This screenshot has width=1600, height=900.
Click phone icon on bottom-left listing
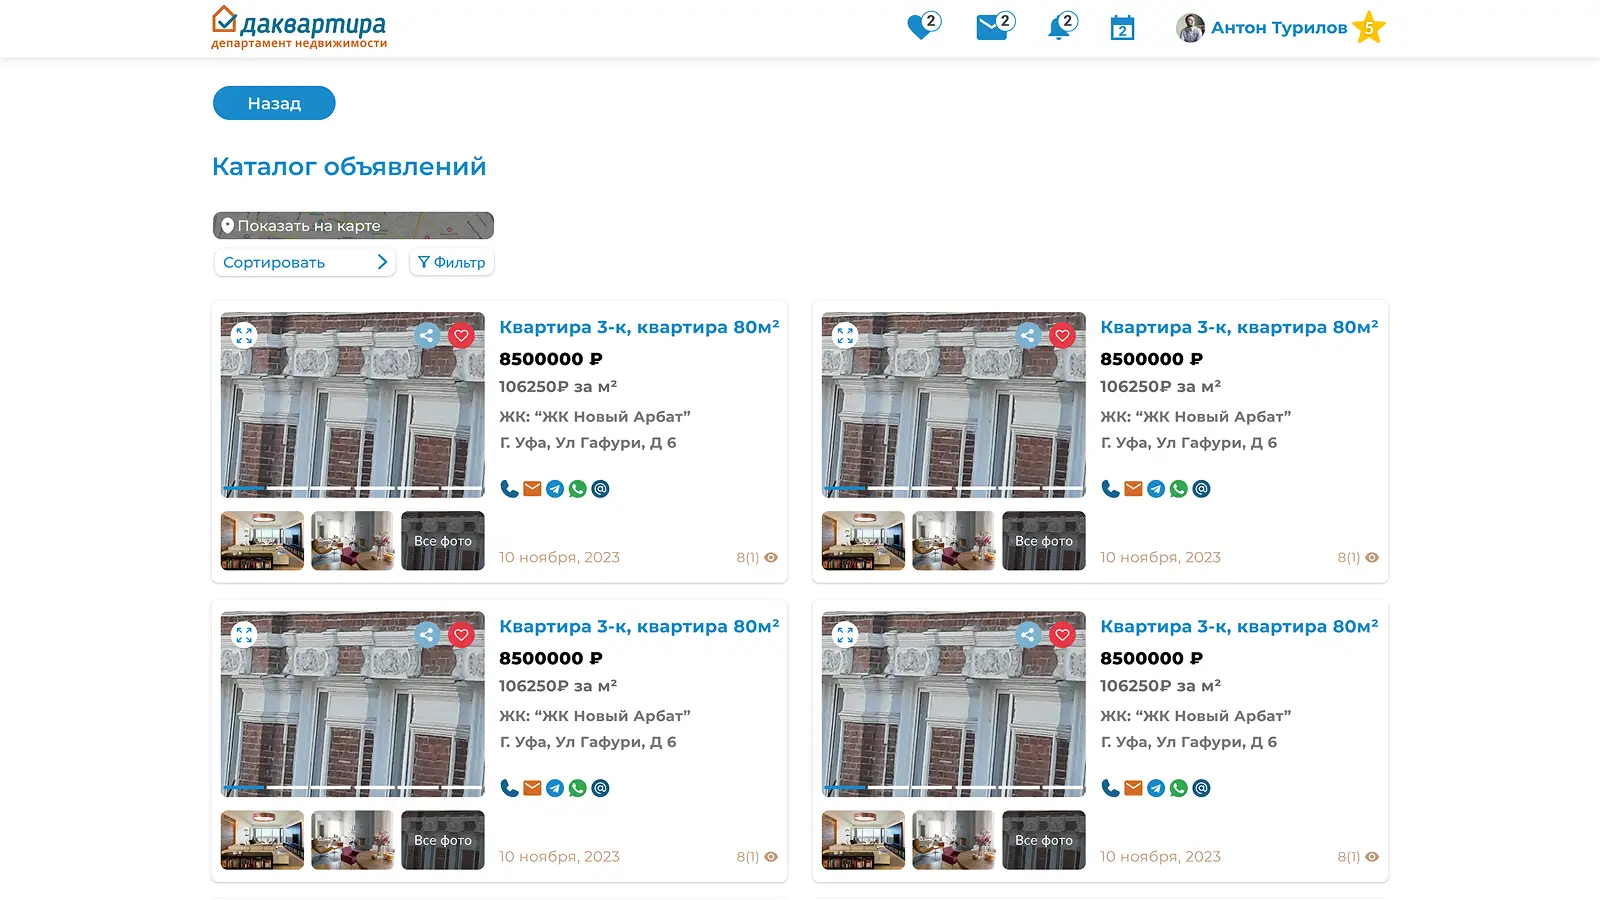pyautogui.click(x=509, y=788)
